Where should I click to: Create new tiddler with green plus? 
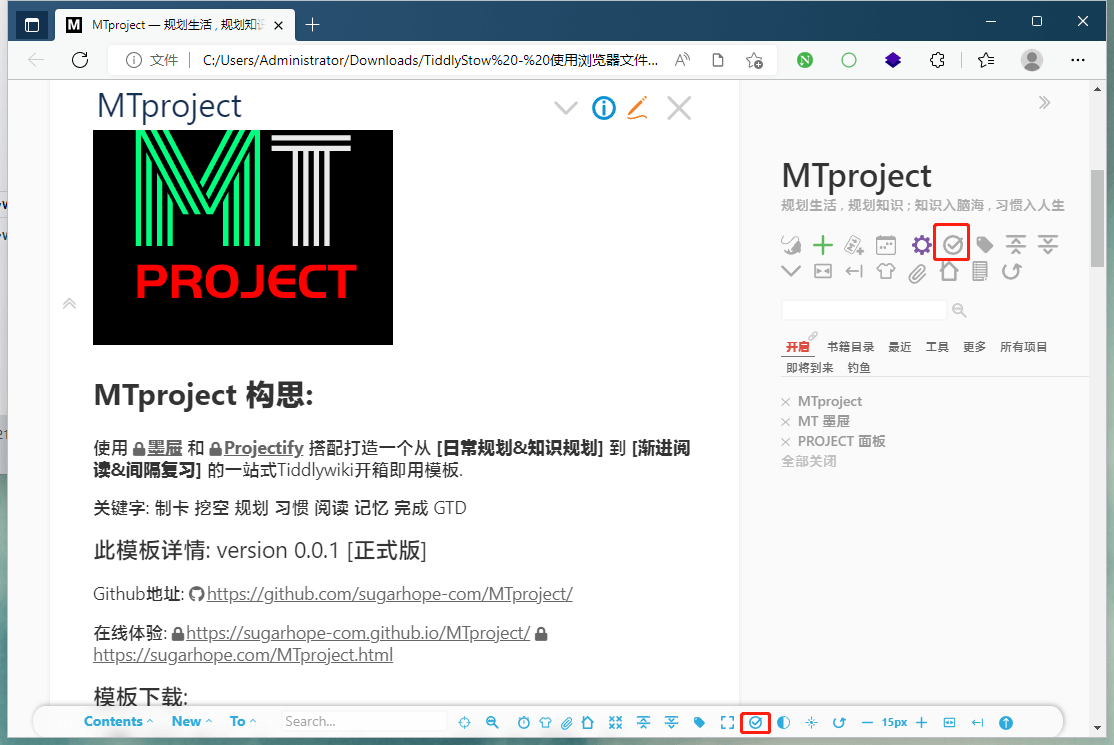pyautogui.click(x=823, y=245)
